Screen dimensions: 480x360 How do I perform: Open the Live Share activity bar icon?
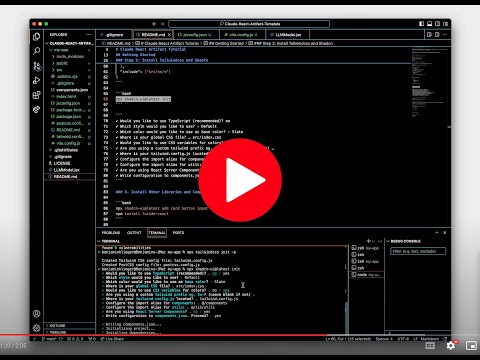(x=37, y=109)
